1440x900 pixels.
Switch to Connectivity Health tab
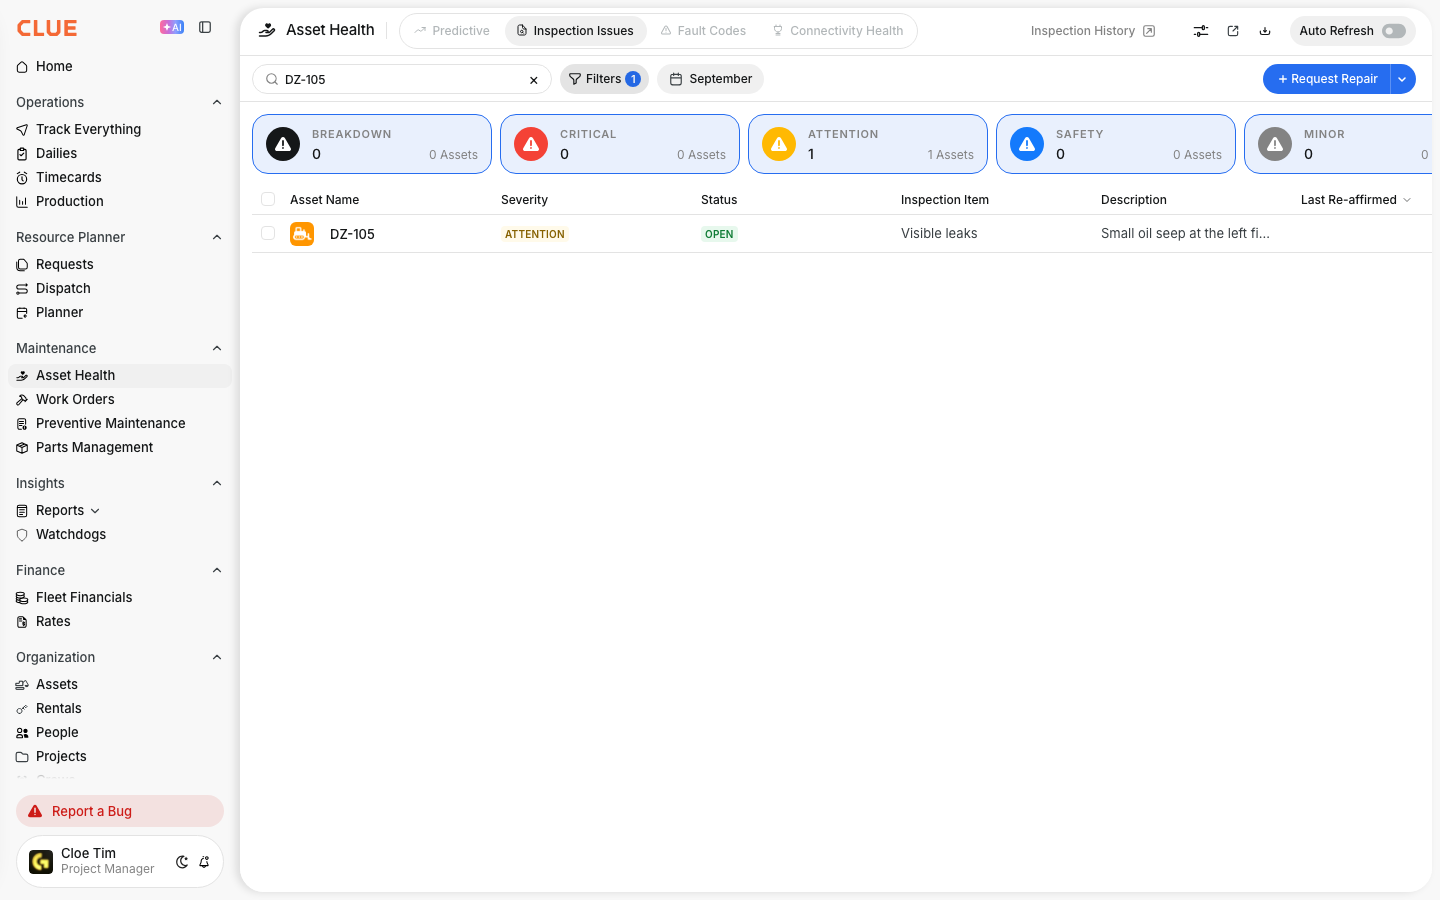click(x=838, y=31)
